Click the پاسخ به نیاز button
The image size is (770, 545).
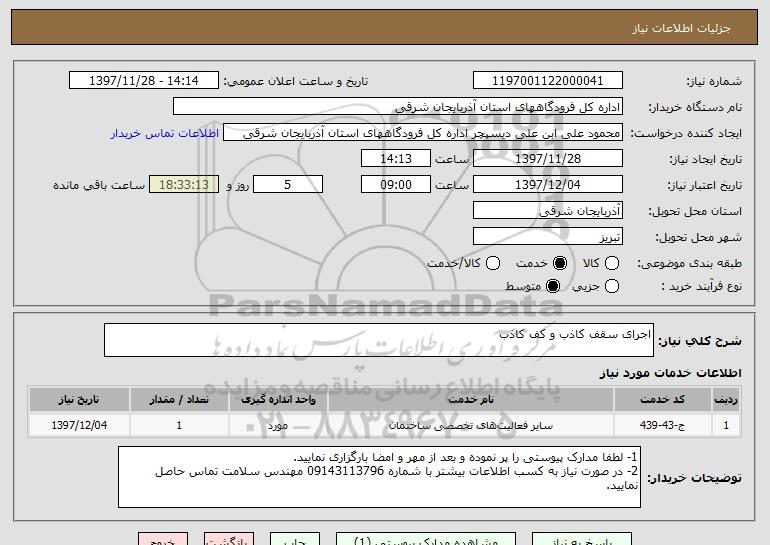tap(582, 539)
